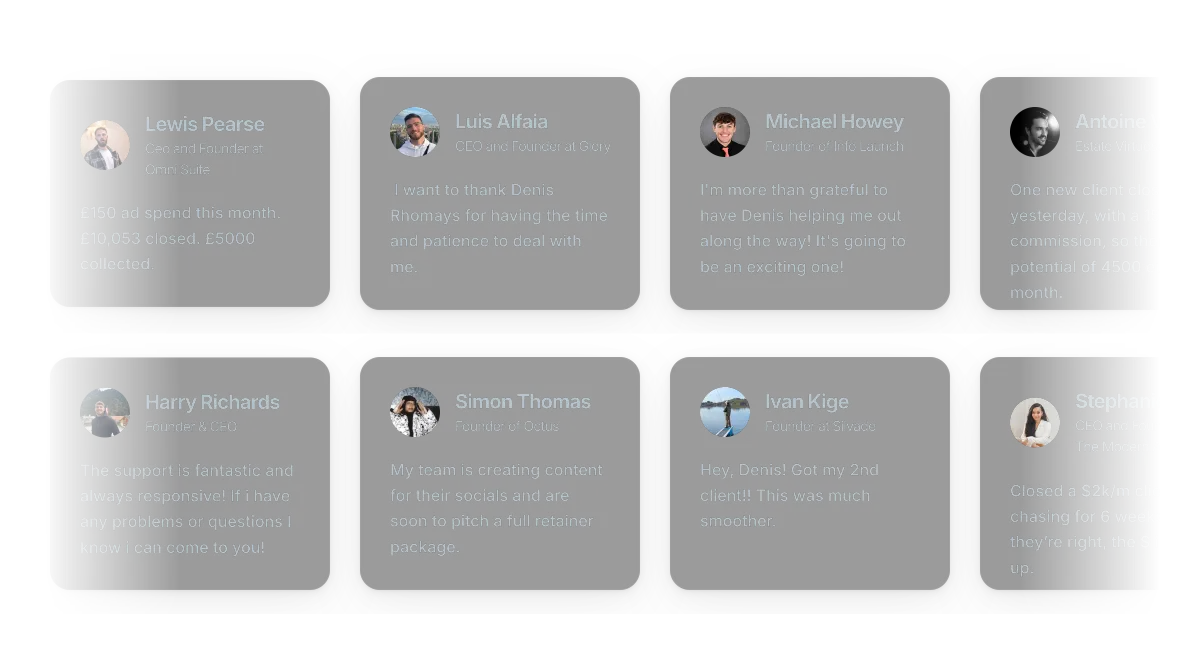Click the 'Got my 2nd client' testimonial

click(x=789, y=495)
